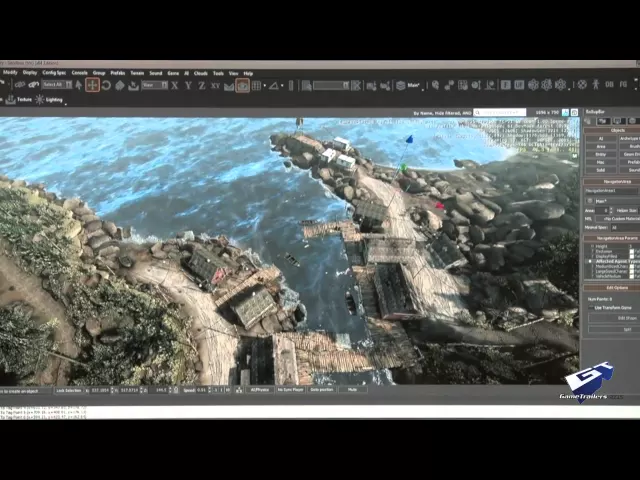Click the Entity object type button
640x480 pixels.
point(600,155)
